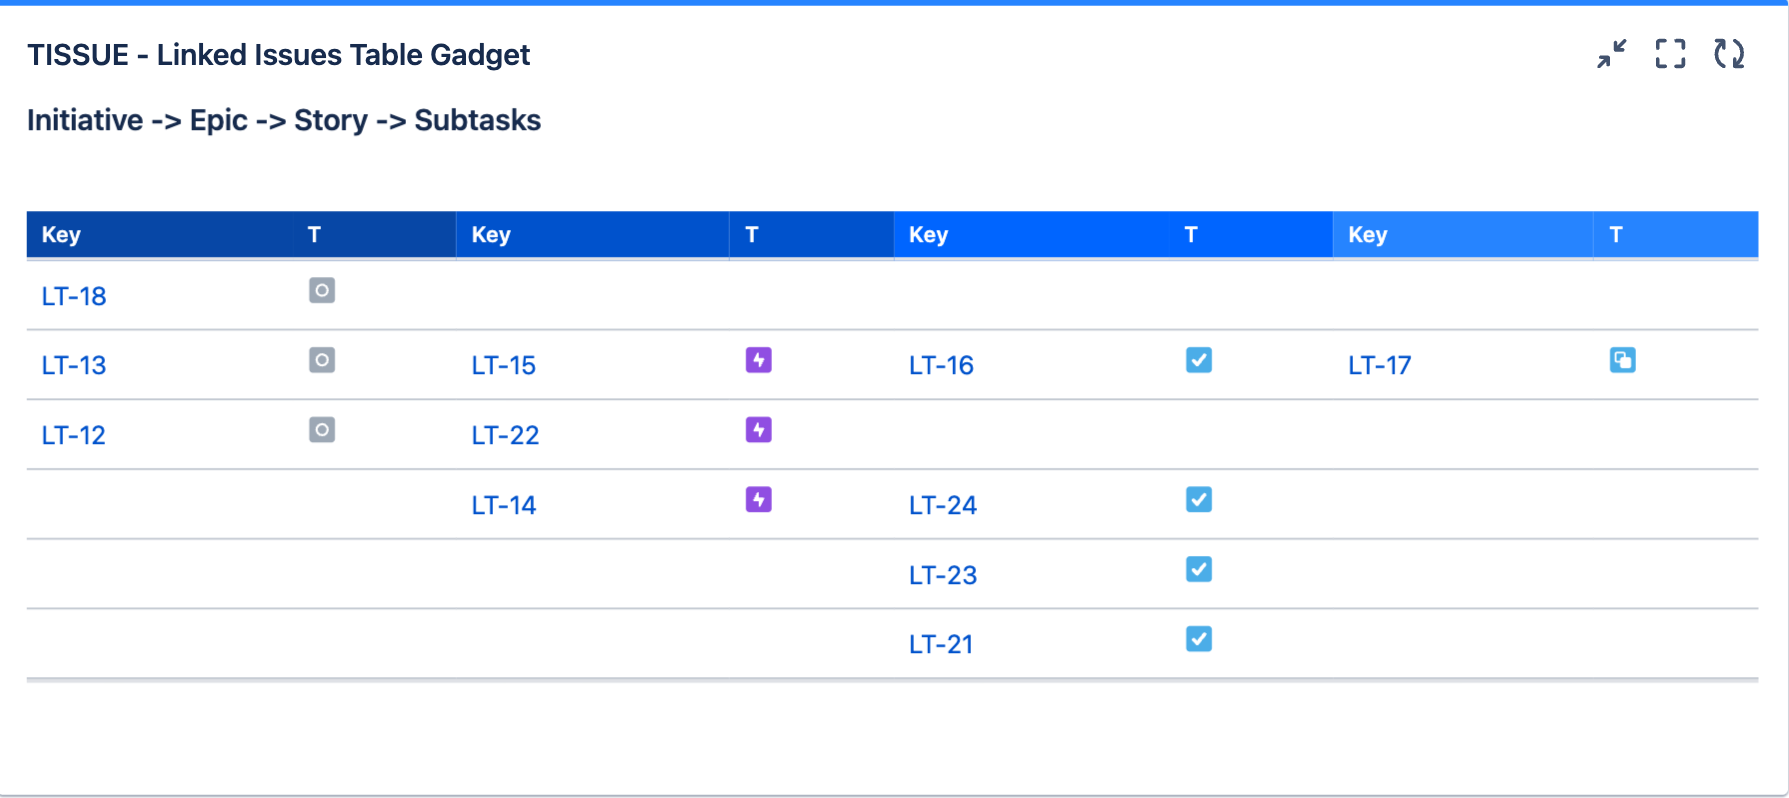Screen dimensions: 1789x798
Task: Click the refresh gadget icon
Action: click(1729, 54)
